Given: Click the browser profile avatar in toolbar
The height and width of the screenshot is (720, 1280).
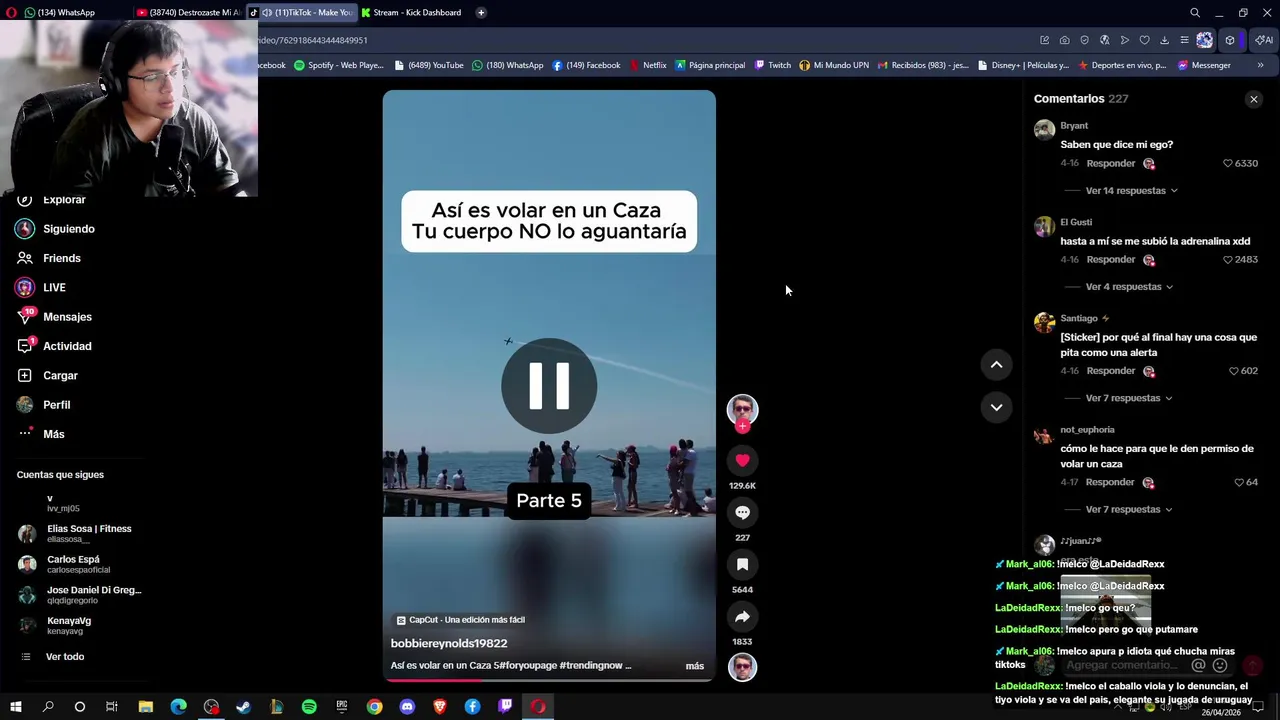Looking at the screenshot, I should point(1204,40).
